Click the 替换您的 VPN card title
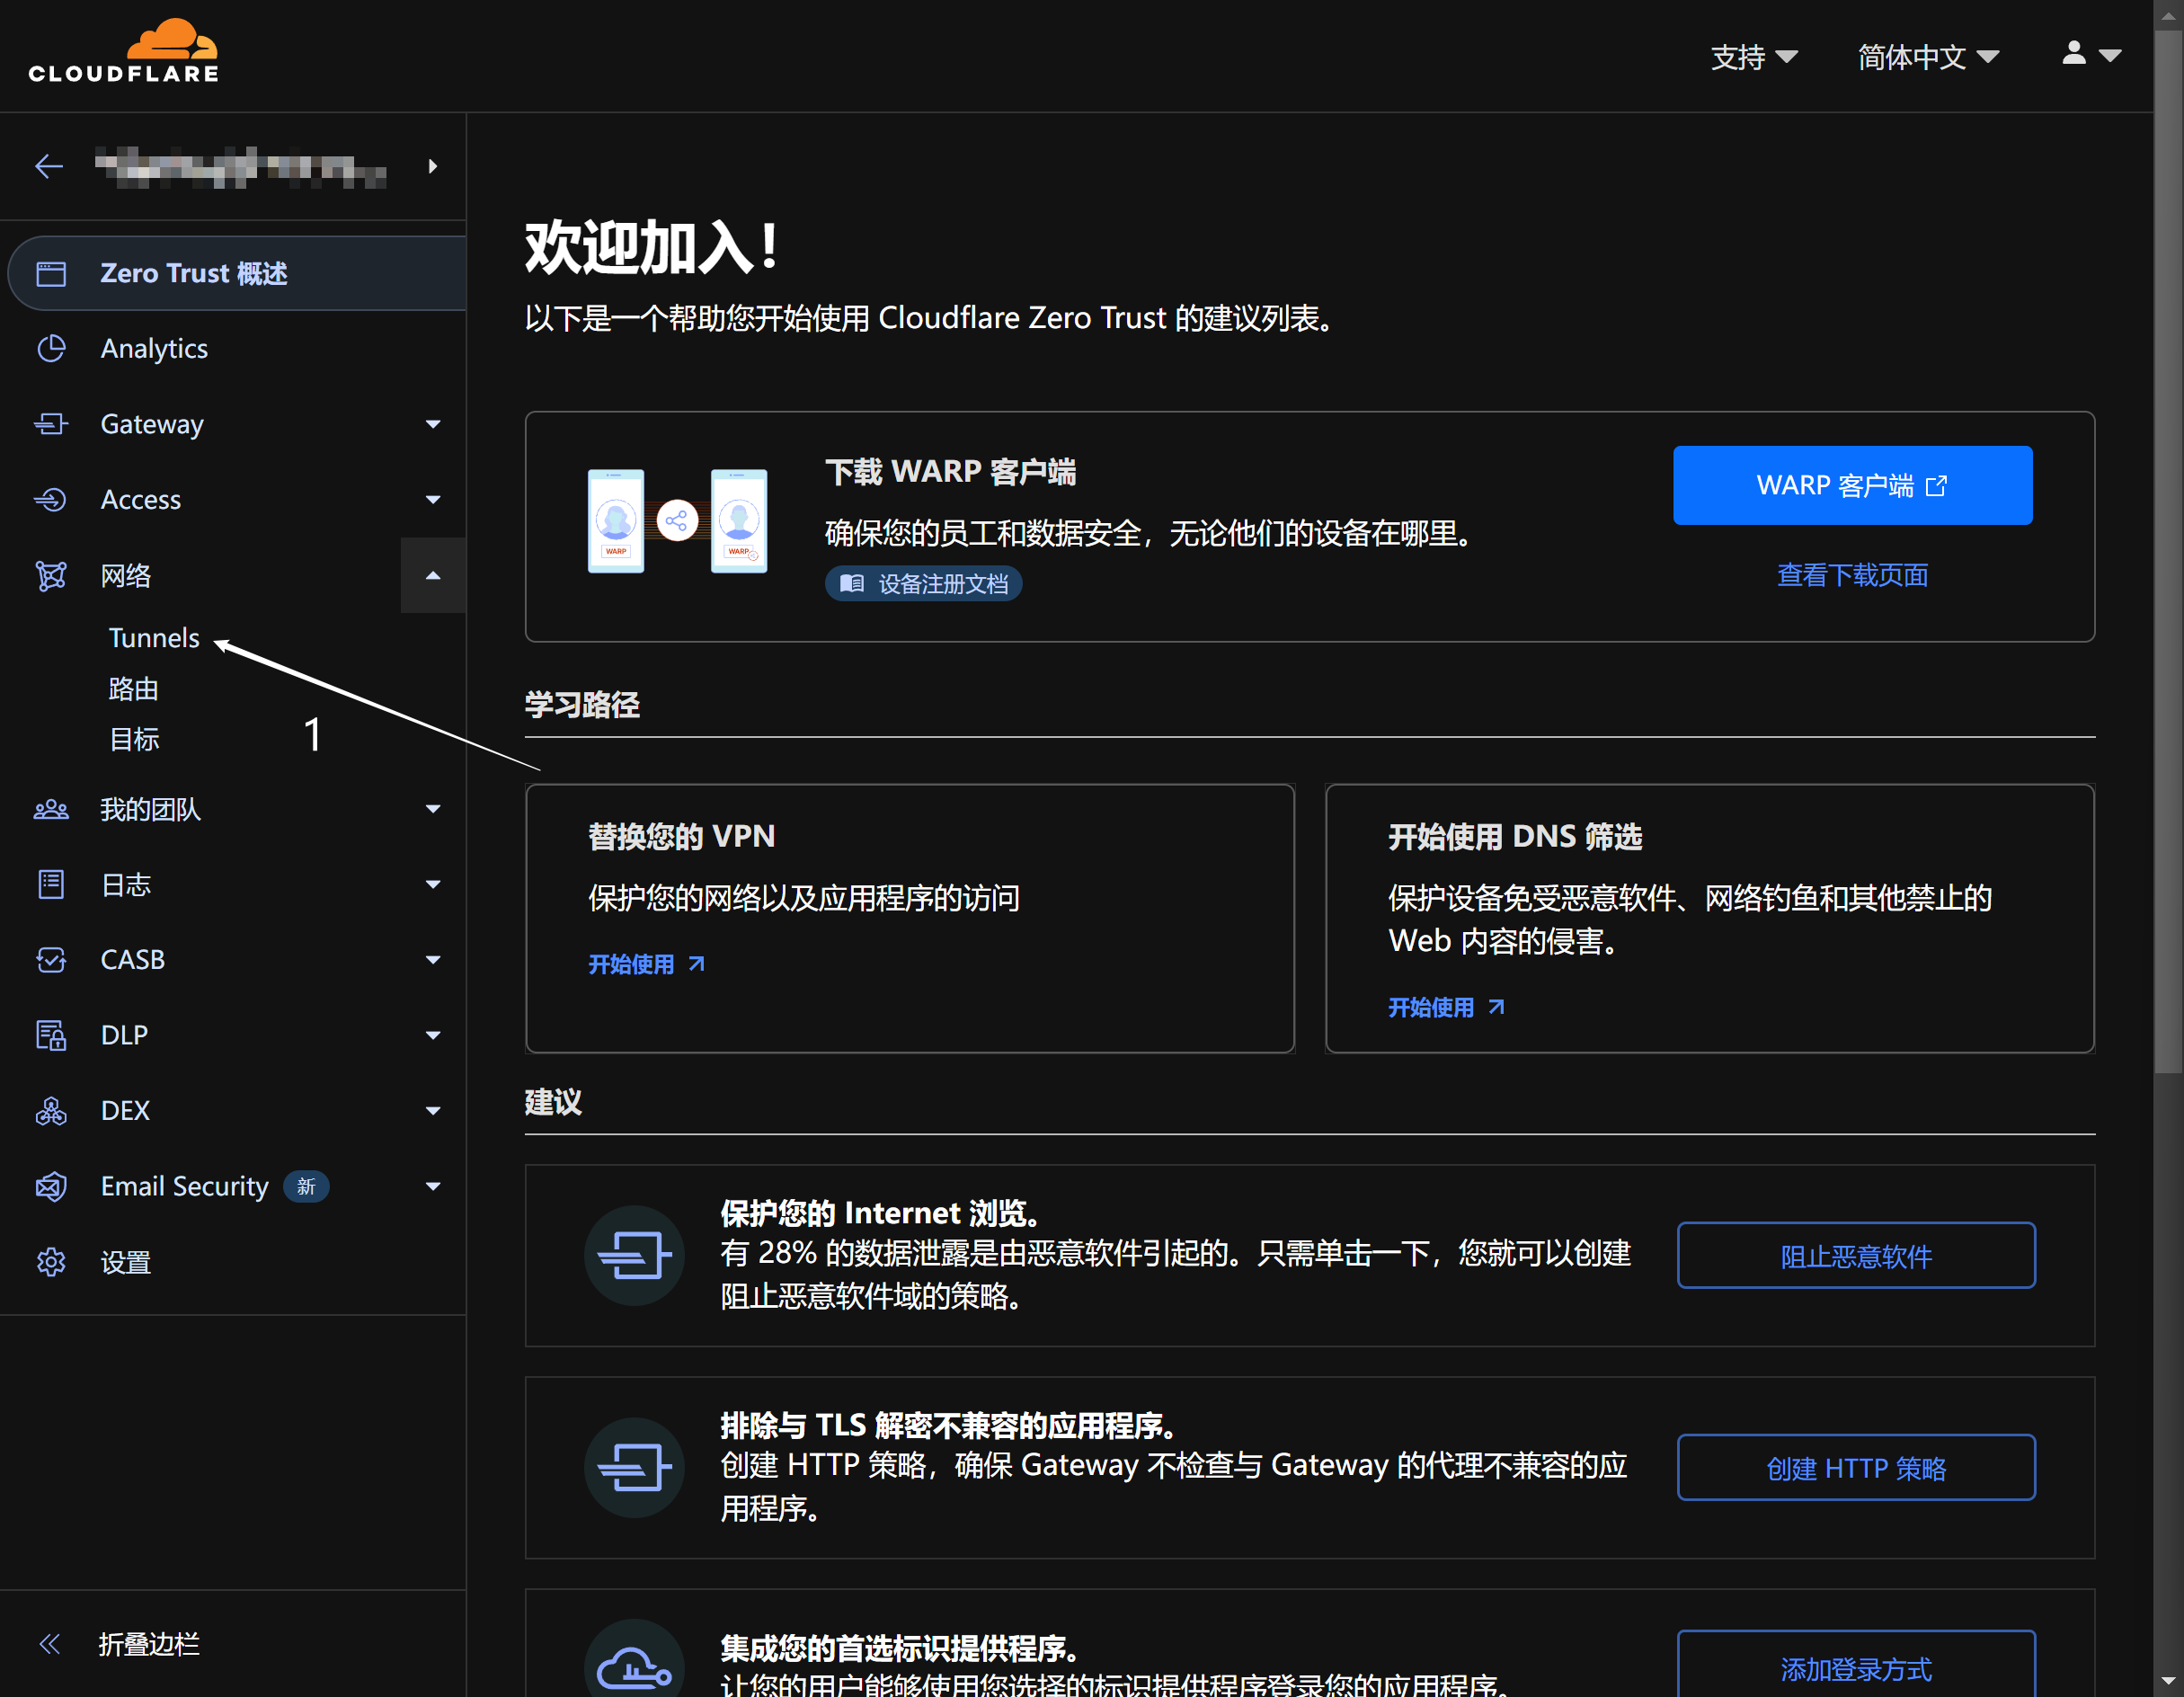This screenshot has width=2184, height=1697. (x=681, y=836)
